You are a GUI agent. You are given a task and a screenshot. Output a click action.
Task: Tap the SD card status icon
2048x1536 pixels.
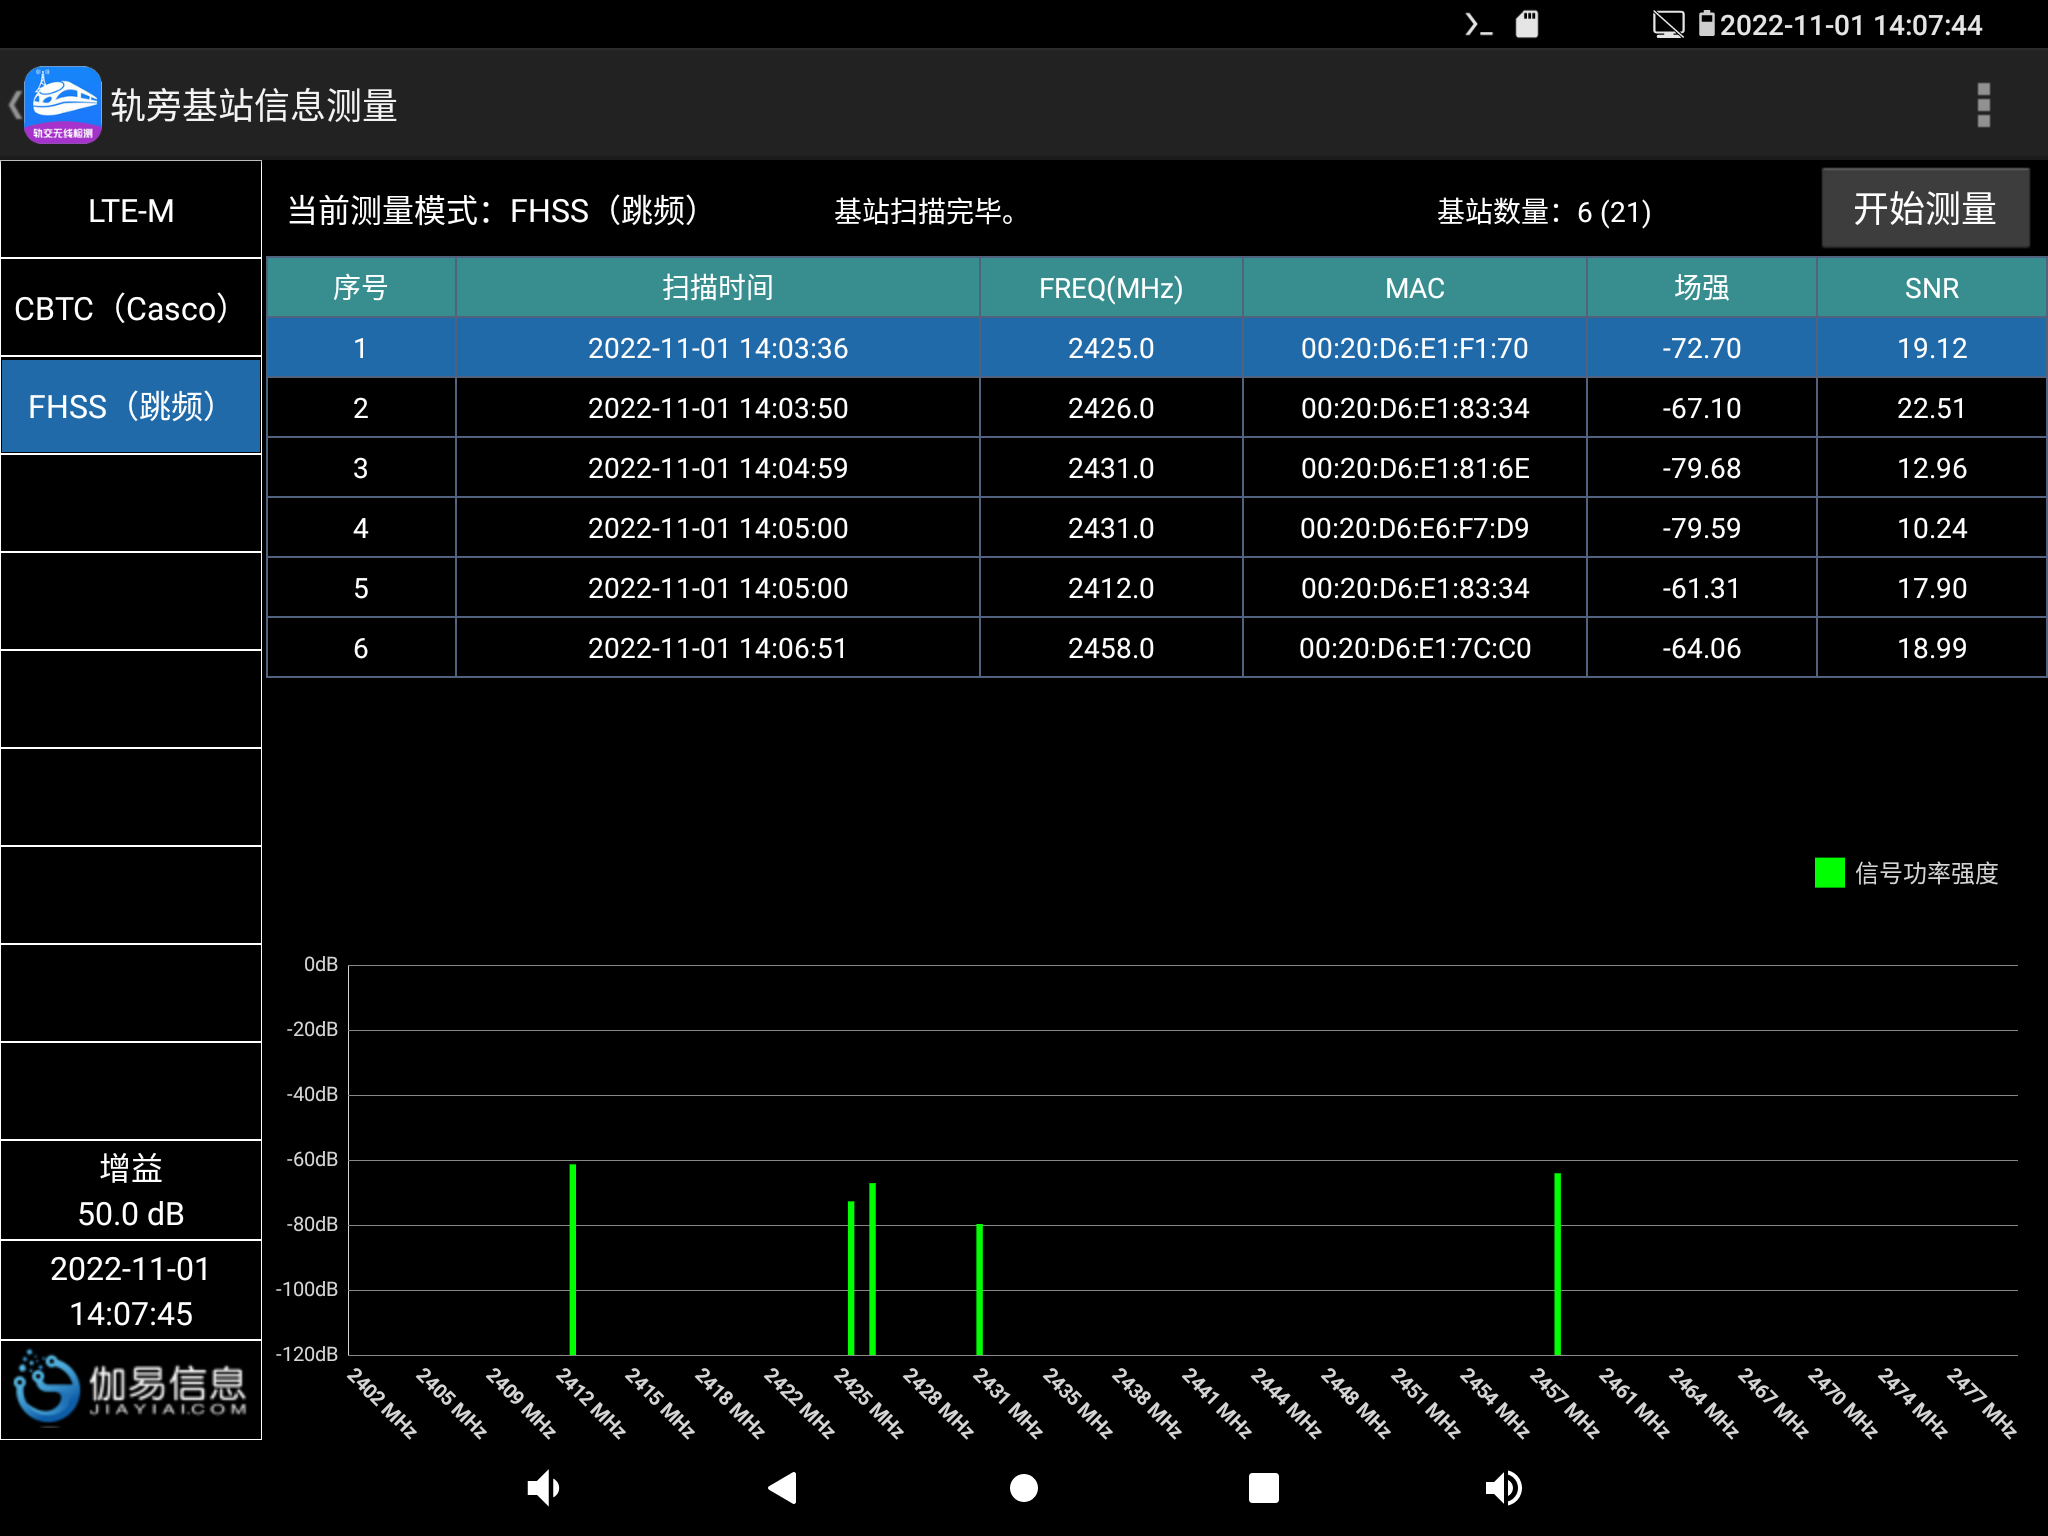click(x=1527, y=24)
